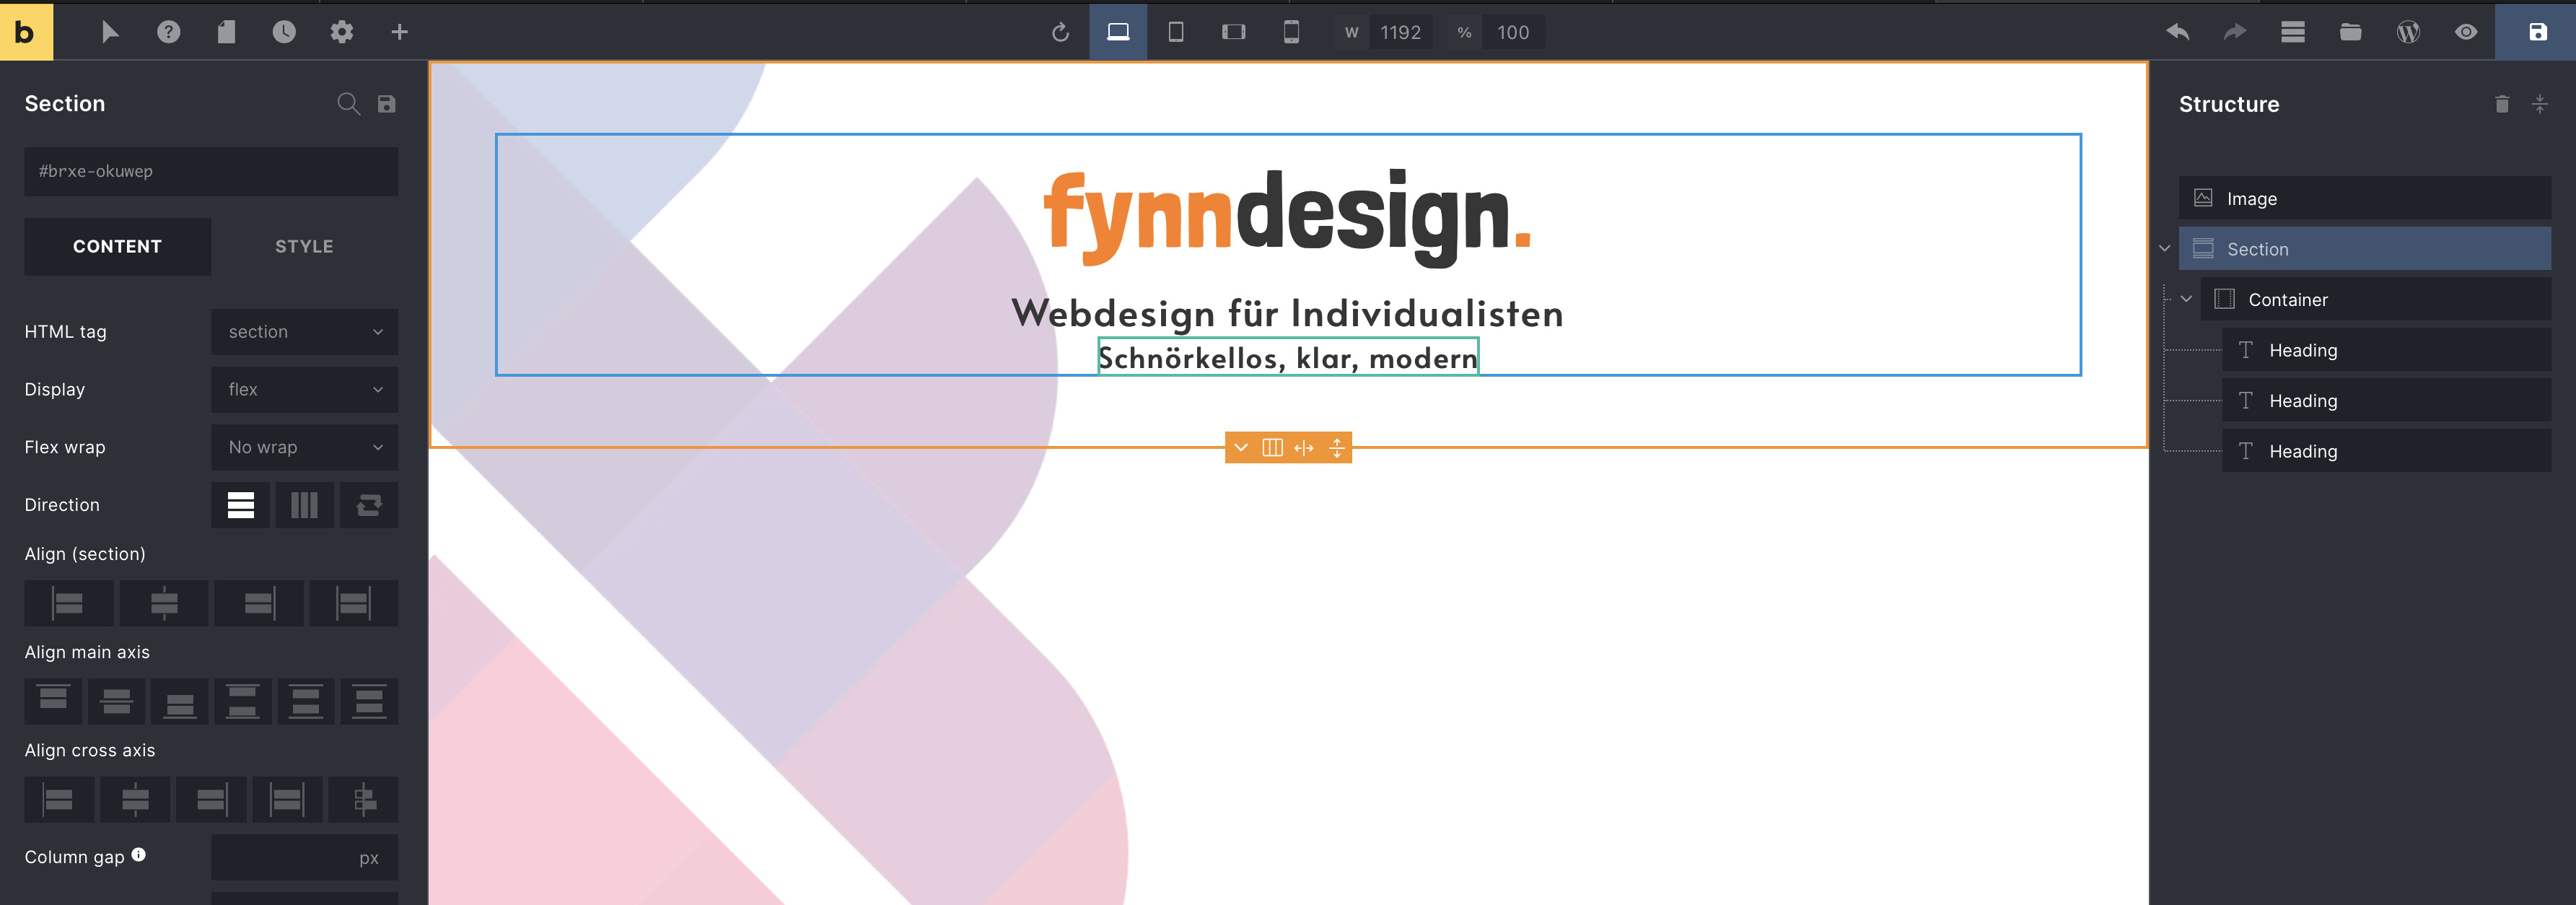Open the Flex wrap dropdown
2576x905 pixels.
(x=304, y=447)
